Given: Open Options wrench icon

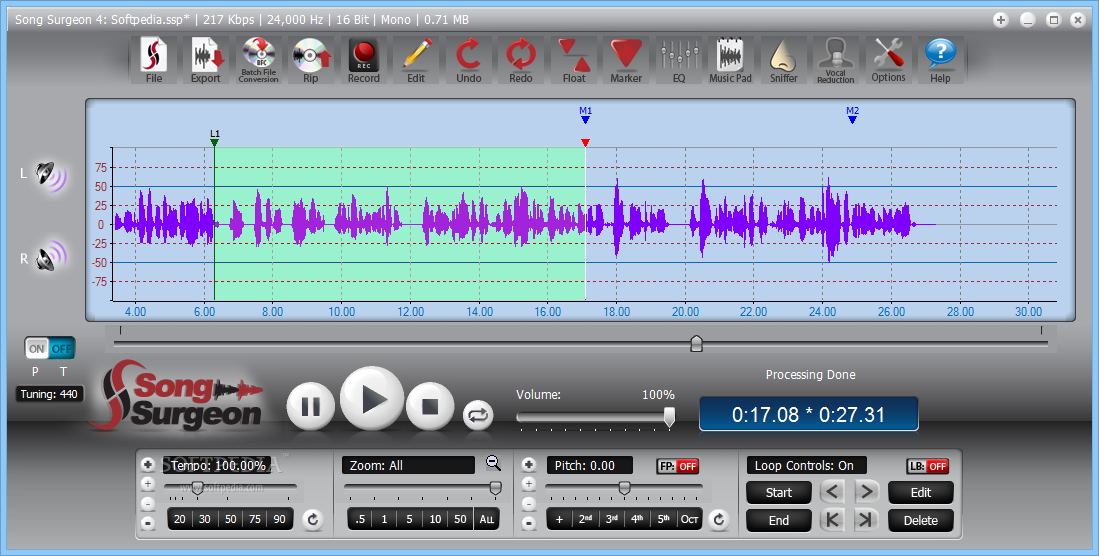Looking at the screenshot, I should click(x=888, y=60).
